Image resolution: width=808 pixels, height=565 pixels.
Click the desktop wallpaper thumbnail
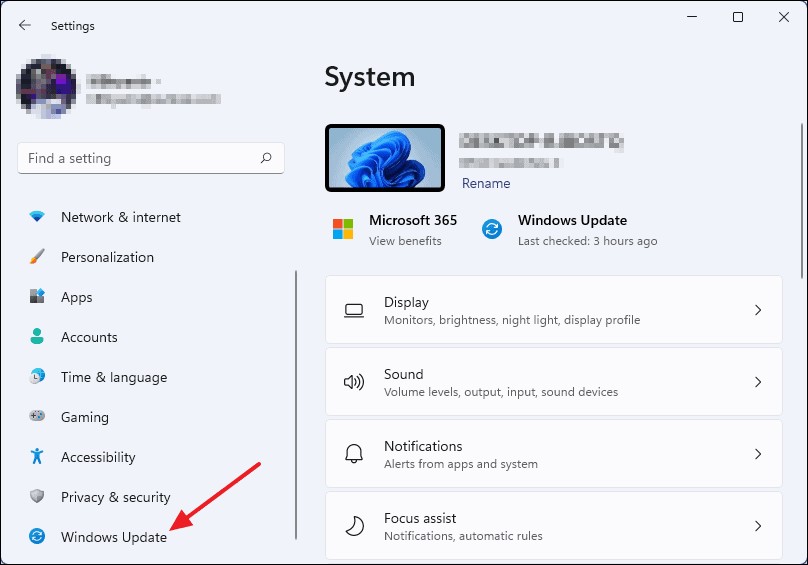(385, 158)
